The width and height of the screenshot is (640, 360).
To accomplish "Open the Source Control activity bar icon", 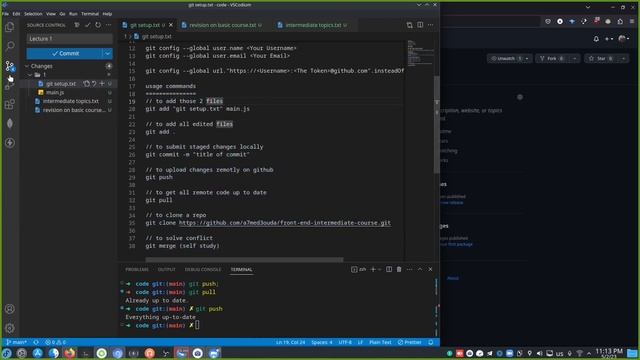I will coord(9,66).
